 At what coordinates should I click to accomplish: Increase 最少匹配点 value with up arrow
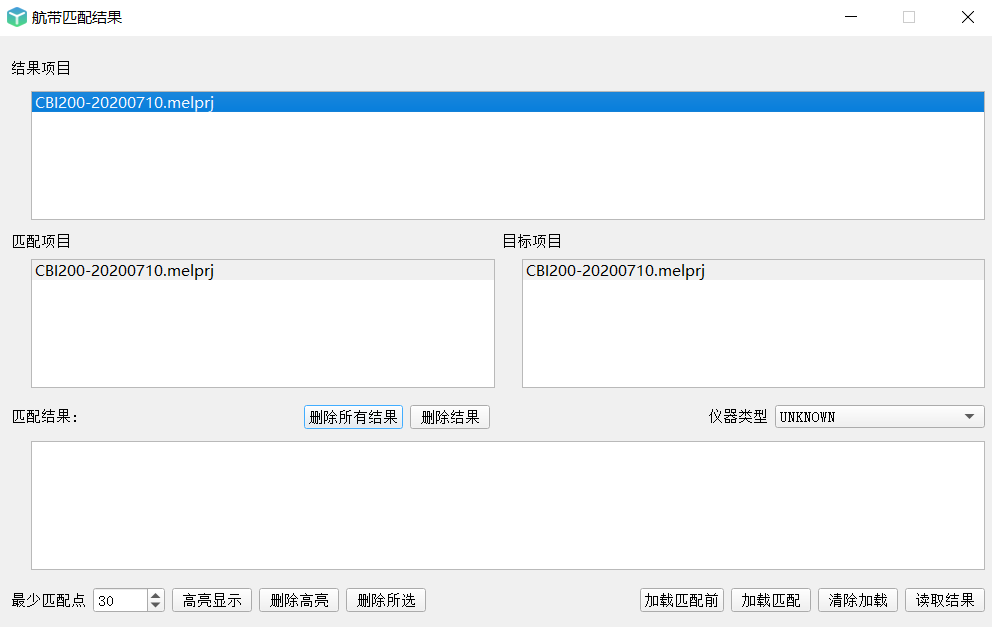156,595
